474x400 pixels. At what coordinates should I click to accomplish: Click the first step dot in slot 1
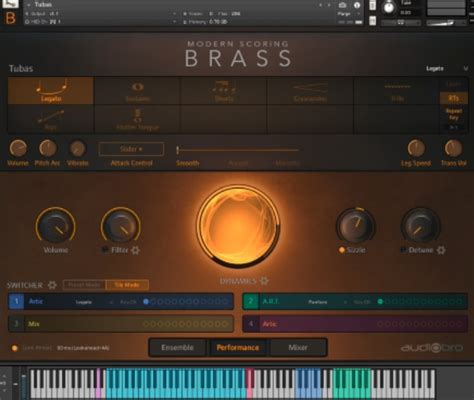pos(146,302)
